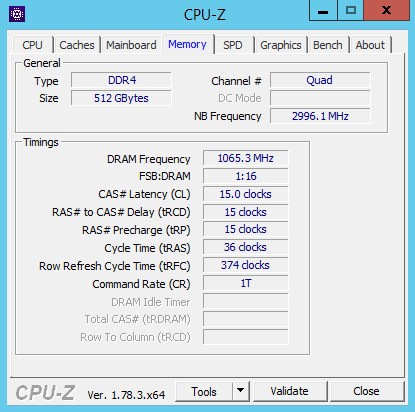Select the Memory tab
The height and width of the screenshot is (412, 415).
(187, 44)
